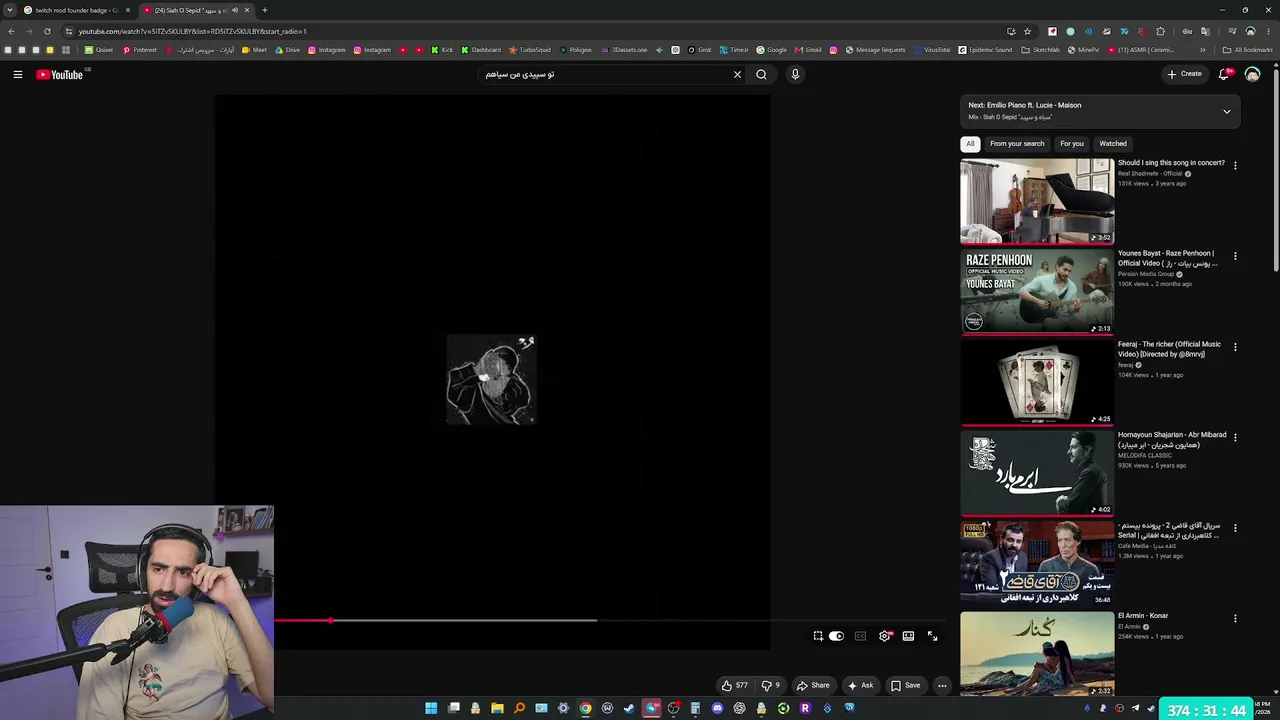Open the Chrome three-dot menu
Viewport: 1280px width, 720px height.
coord(1269,31)
